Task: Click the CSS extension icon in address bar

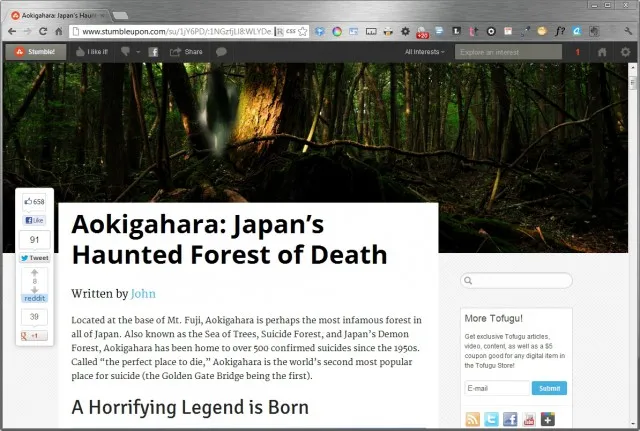Action: point(291,31)
